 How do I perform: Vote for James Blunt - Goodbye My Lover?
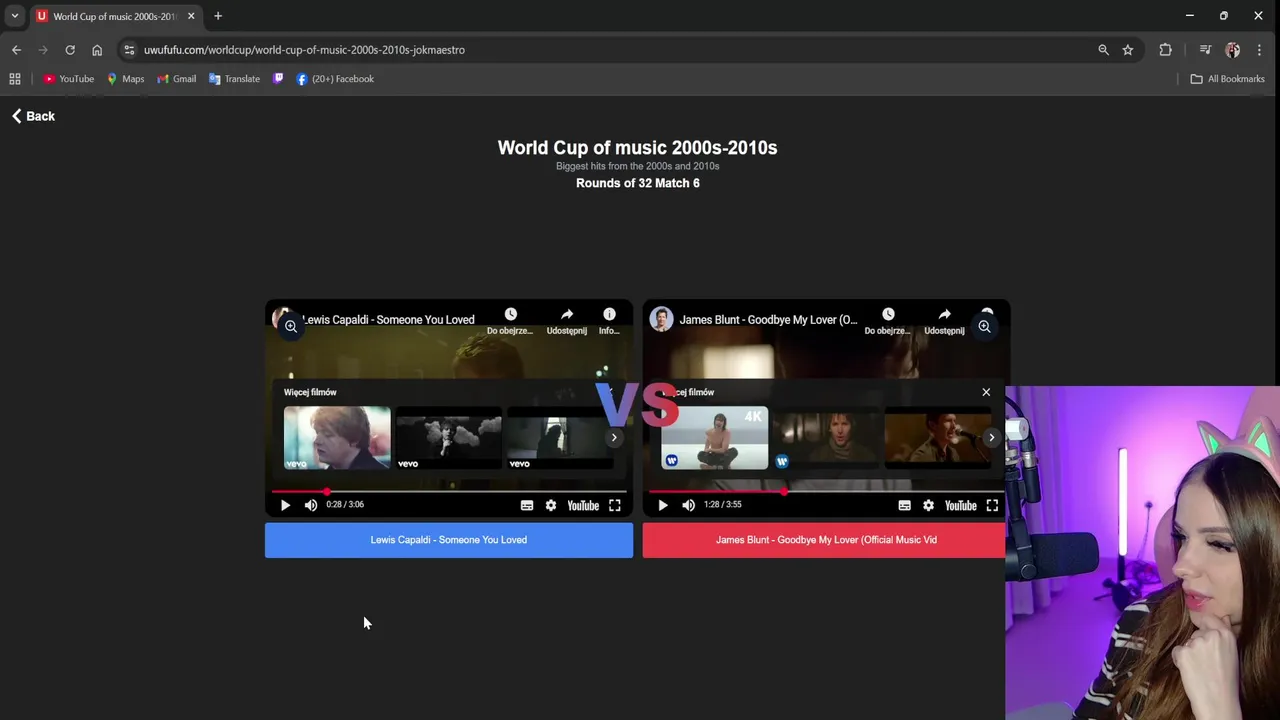(x=824, y=540)
